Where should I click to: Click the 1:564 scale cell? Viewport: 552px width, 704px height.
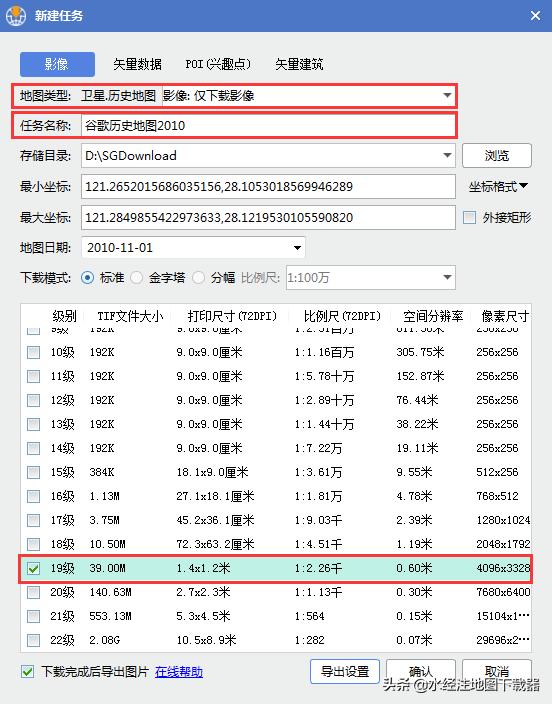click(309, 616)
